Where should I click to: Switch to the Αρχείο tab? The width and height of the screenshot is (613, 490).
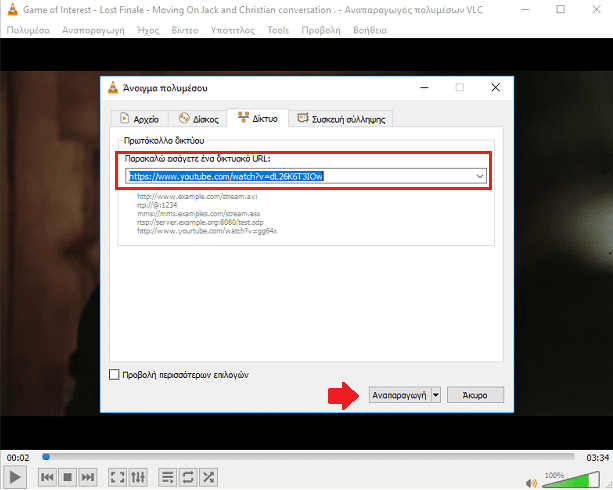(x=140, y=119)
